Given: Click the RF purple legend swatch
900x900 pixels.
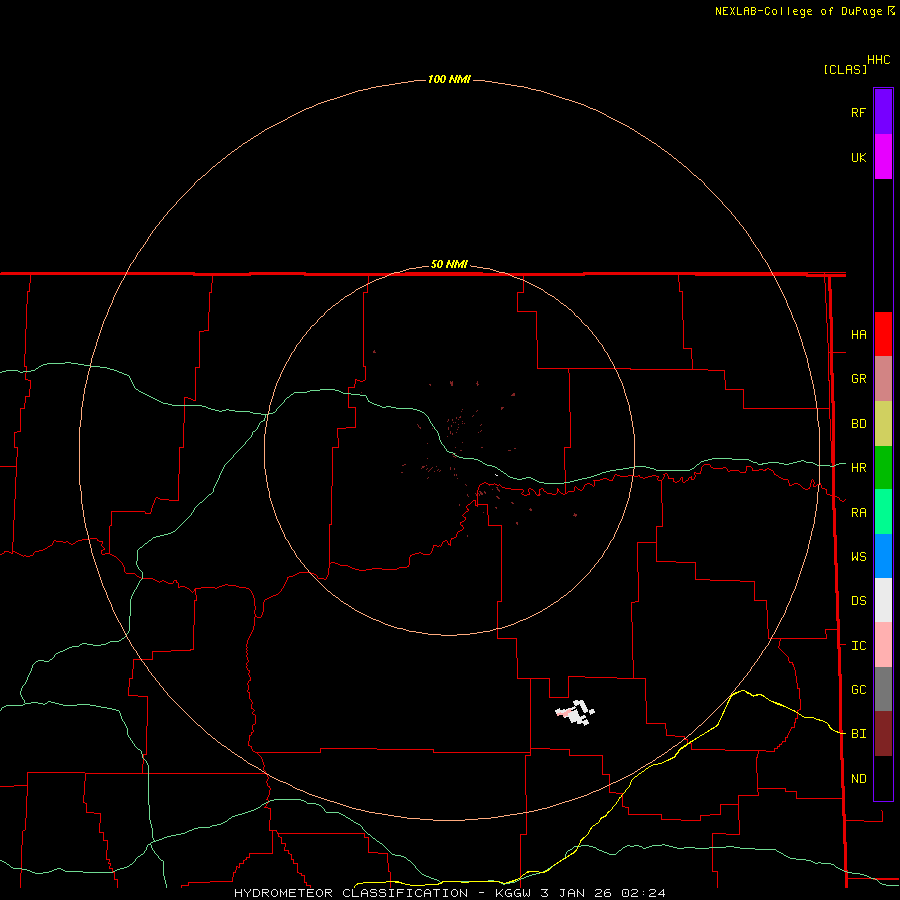Looking at the screenshot, I should (883, 112).
